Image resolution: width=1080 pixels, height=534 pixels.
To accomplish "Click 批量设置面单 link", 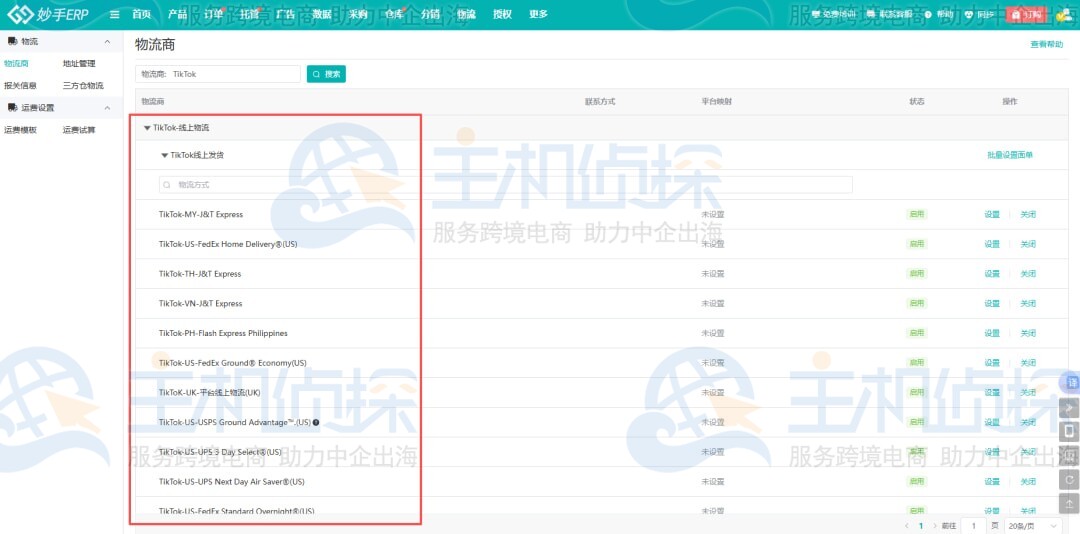I will tap(1009, 155).
